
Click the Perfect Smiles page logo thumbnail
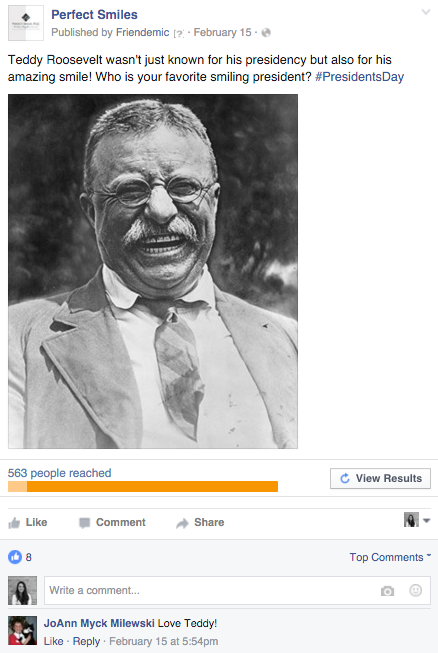point(26,23)
